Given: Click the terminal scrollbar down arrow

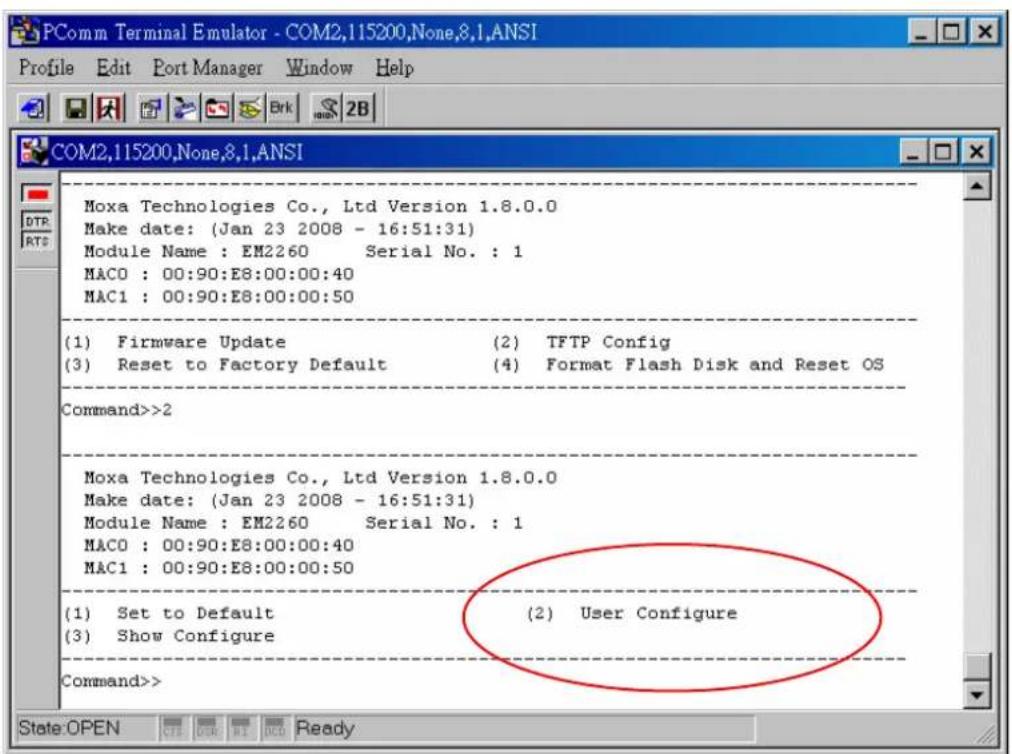Looking at the screenshot, I should coord(977,695).
